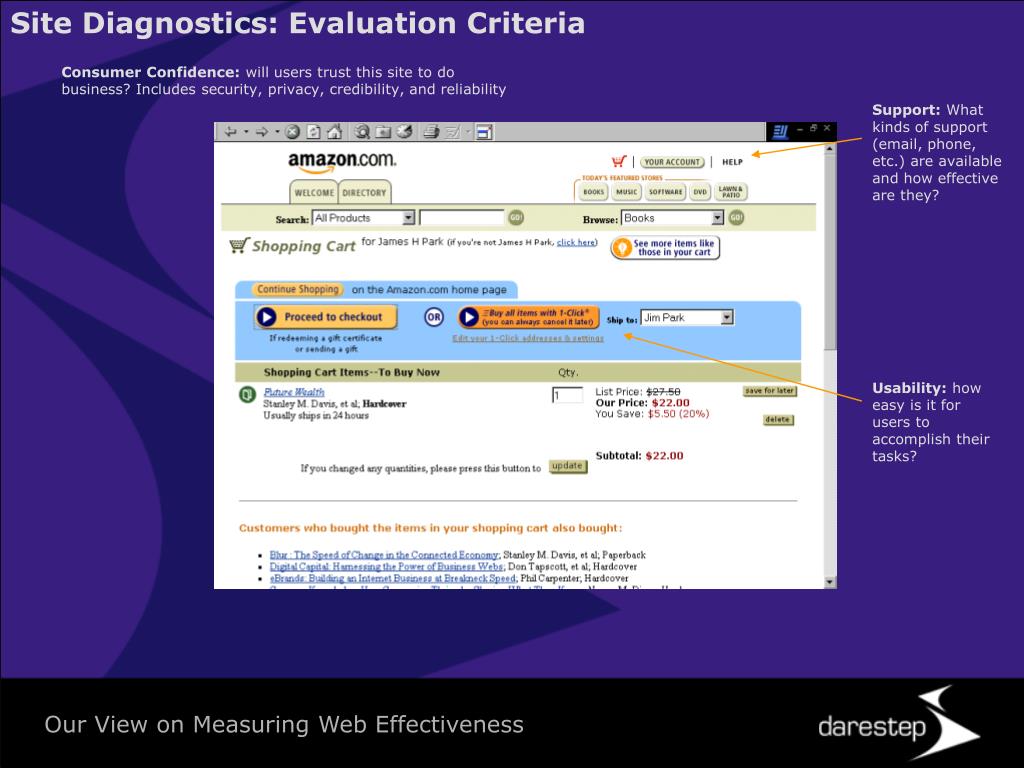Open the red shopping cart icon
This screenshot has height=768, width=1024.
coord(618,161)
